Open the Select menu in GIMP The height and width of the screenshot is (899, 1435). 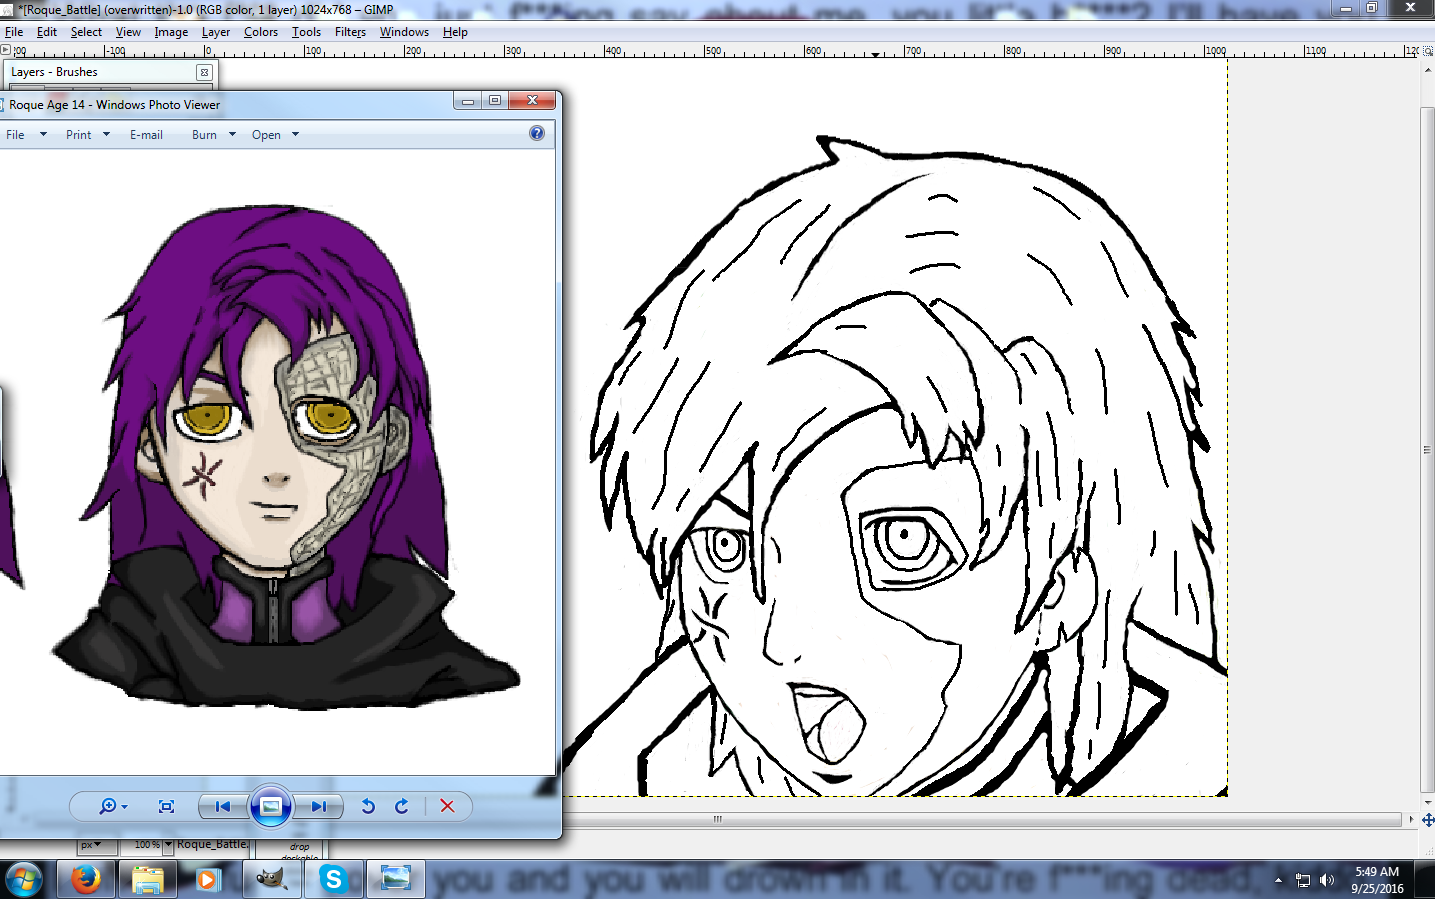[86, 32]
